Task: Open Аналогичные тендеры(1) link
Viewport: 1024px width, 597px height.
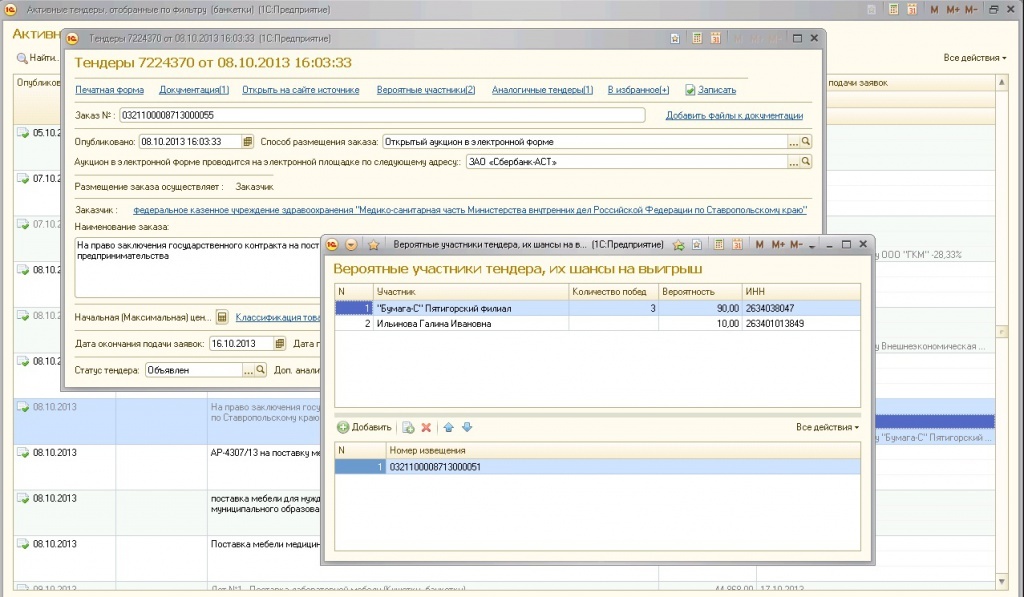Action: [542, 90]
